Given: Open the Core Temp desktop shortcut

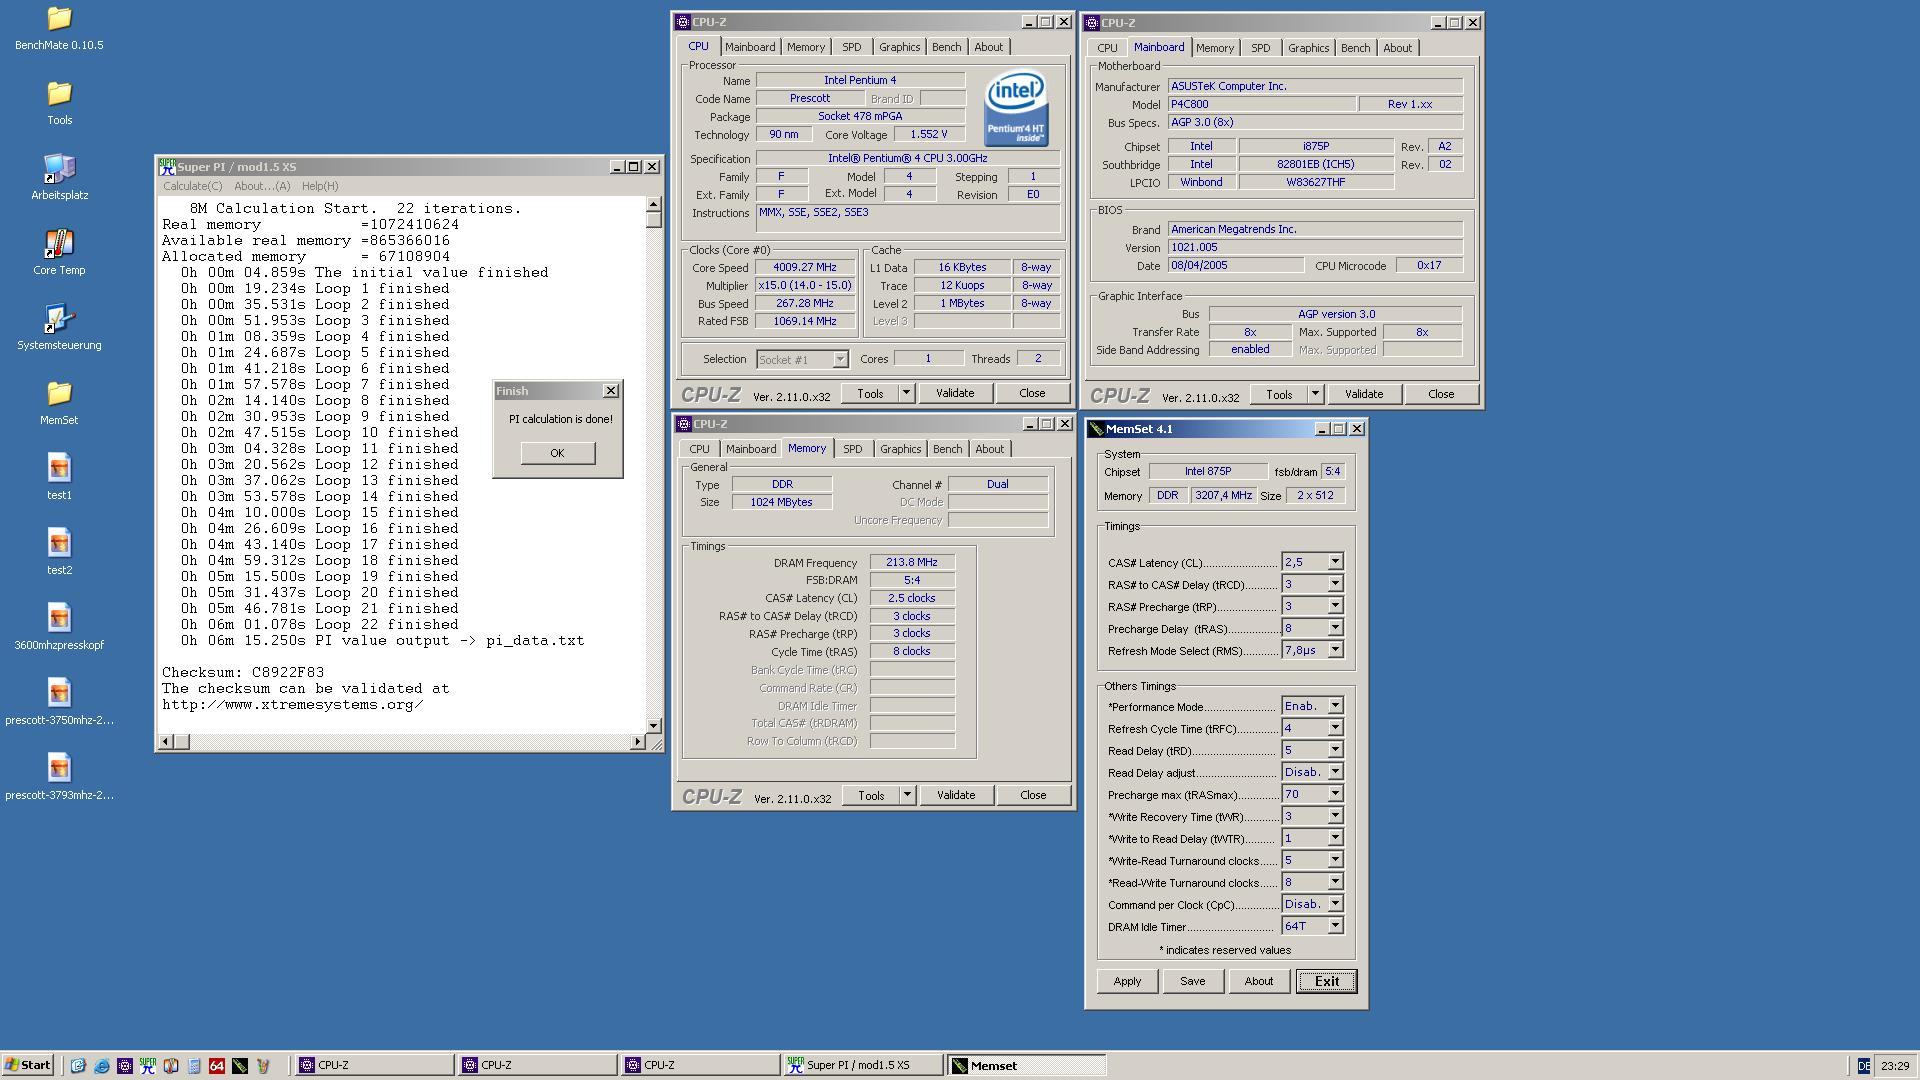Looking at the screenshot, I should coord(59,245).
